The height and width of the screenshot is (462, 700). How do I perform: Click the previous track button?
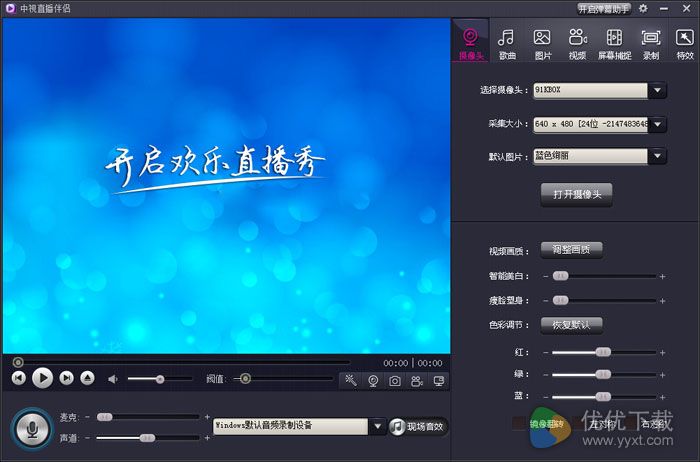pyautogui.click(x=19, y=378)
